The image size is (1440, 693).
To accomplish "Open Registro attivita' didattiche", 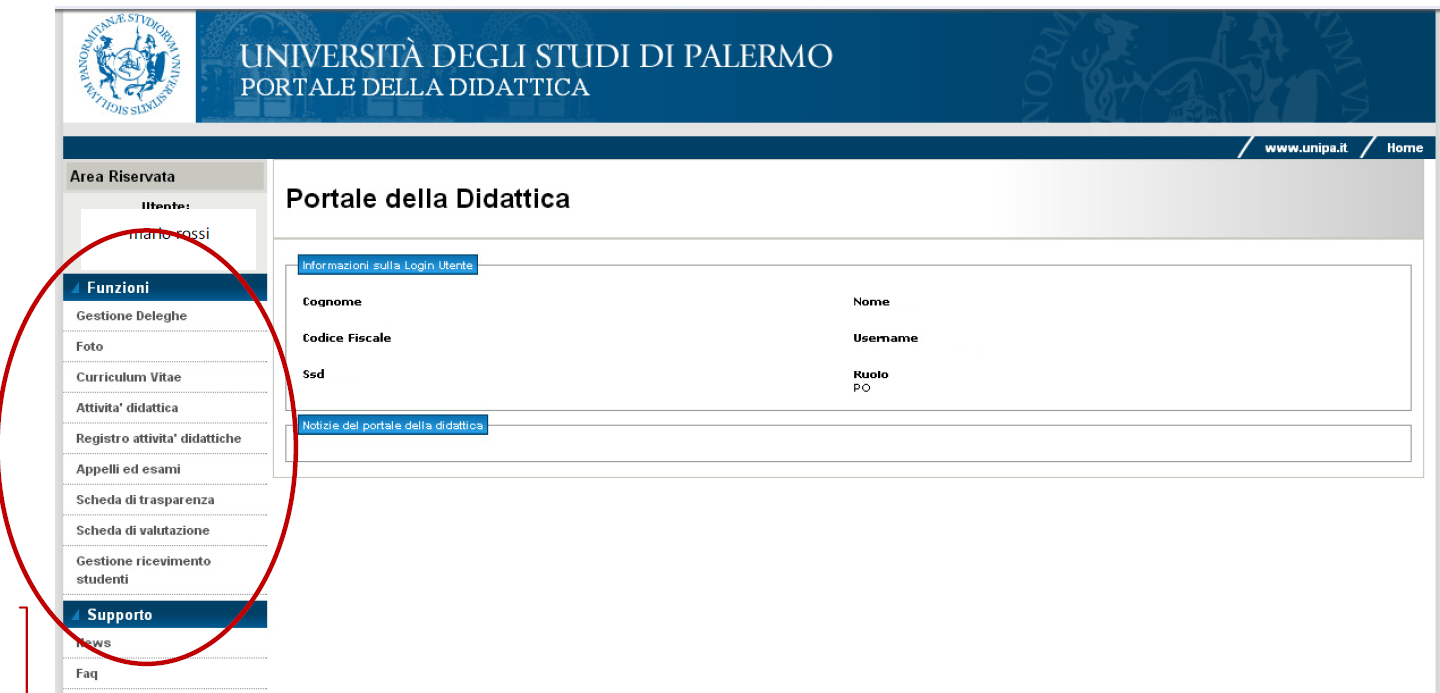I will [x=158, y=439].
